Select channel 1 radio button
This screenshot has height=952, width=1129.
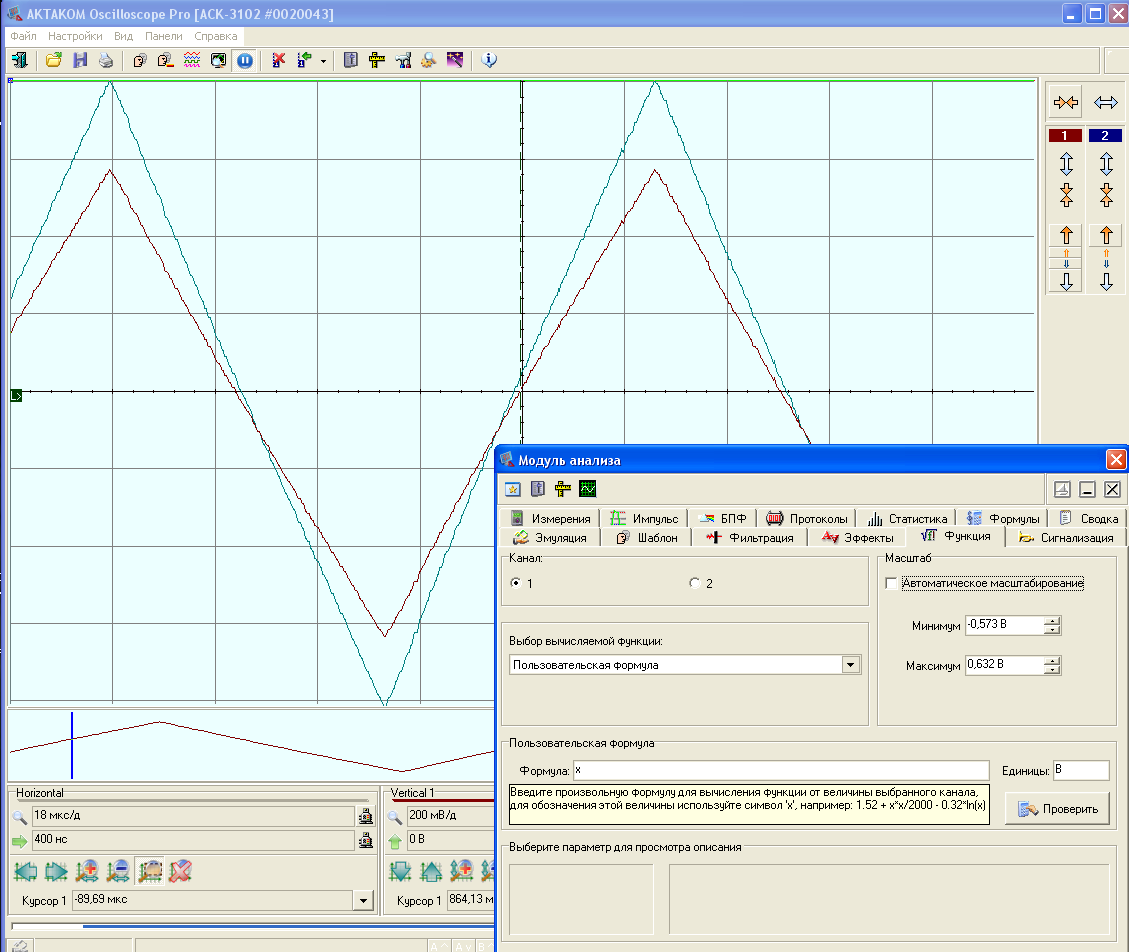pos(516,583)
